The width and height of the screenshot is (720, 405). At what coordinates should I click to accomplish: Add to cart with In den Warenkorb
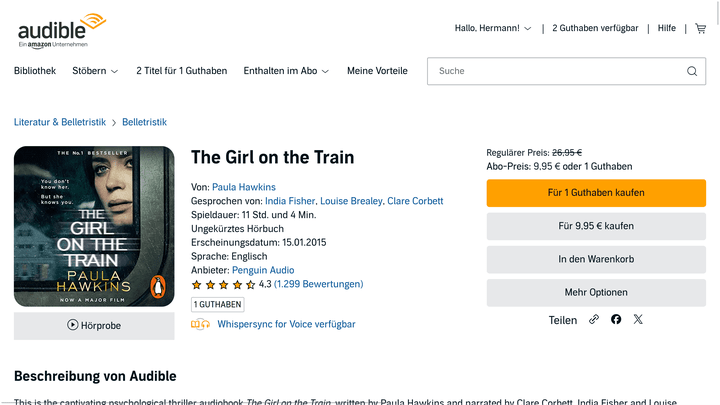pyautogui.click(x=596, y=259)
